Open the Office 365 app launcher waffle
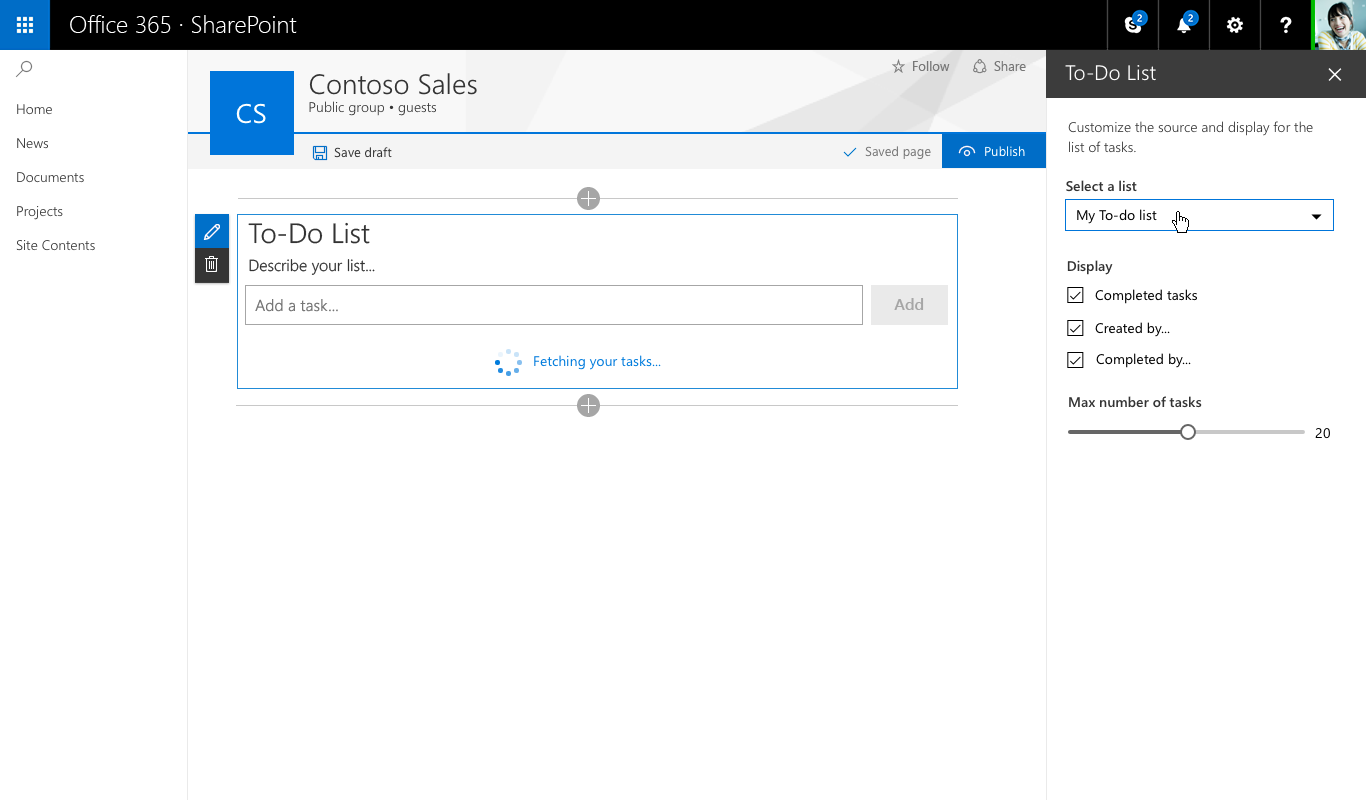This screenshot has width=1366, height=800. pyautogui.click(x=25, y=25)
